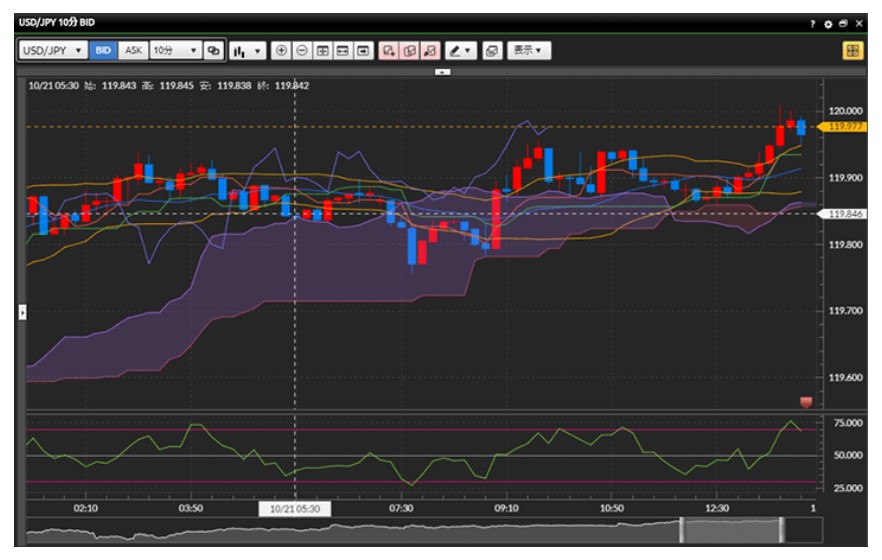Screen dimensions: 882x560
Task: Click the red marker at chart bottom-right
Action: point(806,402)
